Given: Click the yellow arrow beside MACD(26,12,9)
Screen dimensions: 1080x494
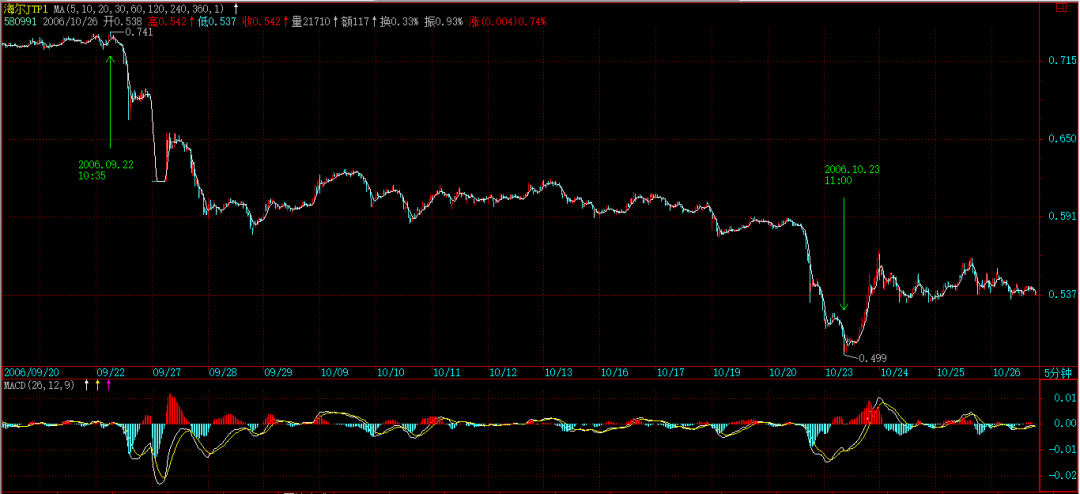Looking at the screenshot, I should (x=98, y=384).
